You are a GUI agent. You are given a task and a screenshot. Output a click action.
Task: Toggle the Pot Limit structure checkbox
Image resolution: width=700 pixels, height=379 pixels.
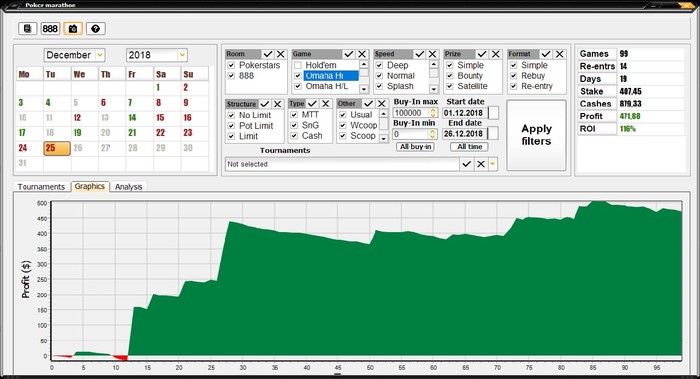[x=231, y=126]
